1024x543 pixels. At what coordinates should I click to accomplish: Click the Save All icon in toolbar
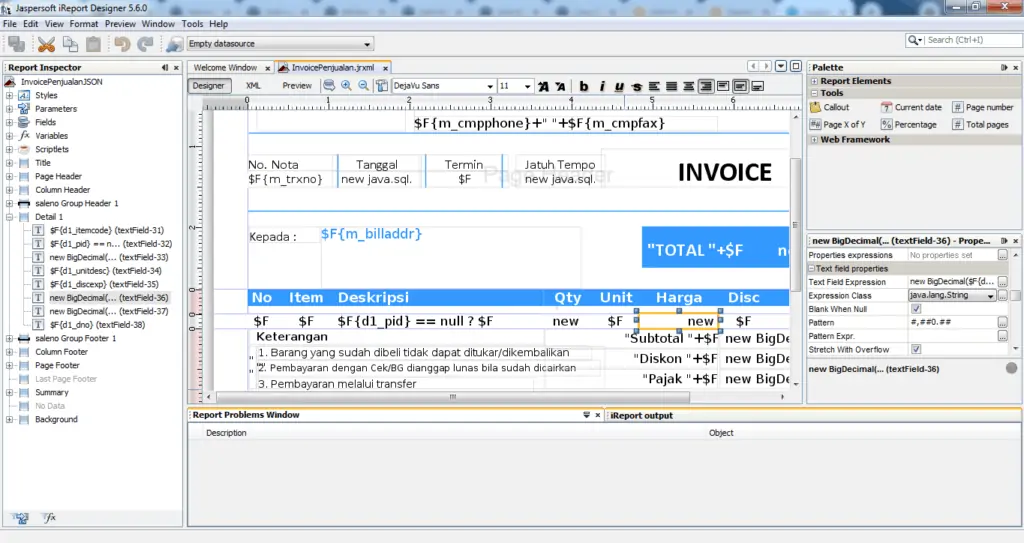(16, 44)
